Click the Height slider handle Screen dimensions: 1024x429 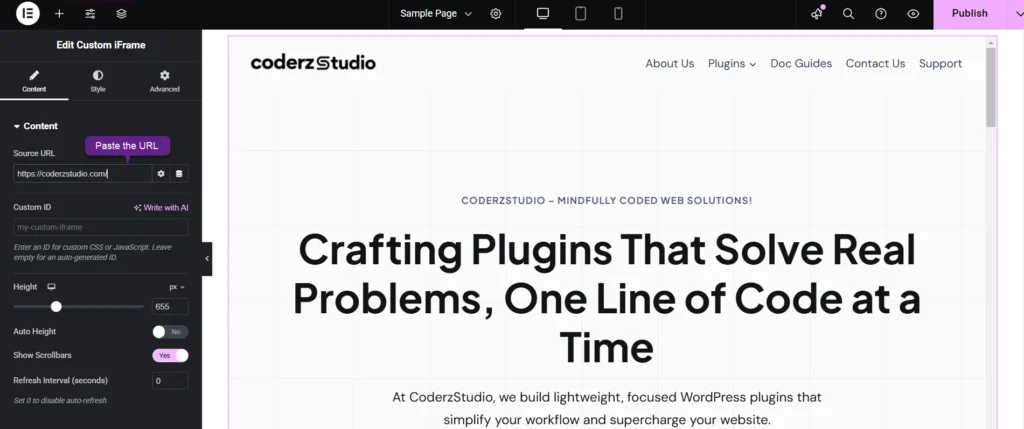point(56,306)
